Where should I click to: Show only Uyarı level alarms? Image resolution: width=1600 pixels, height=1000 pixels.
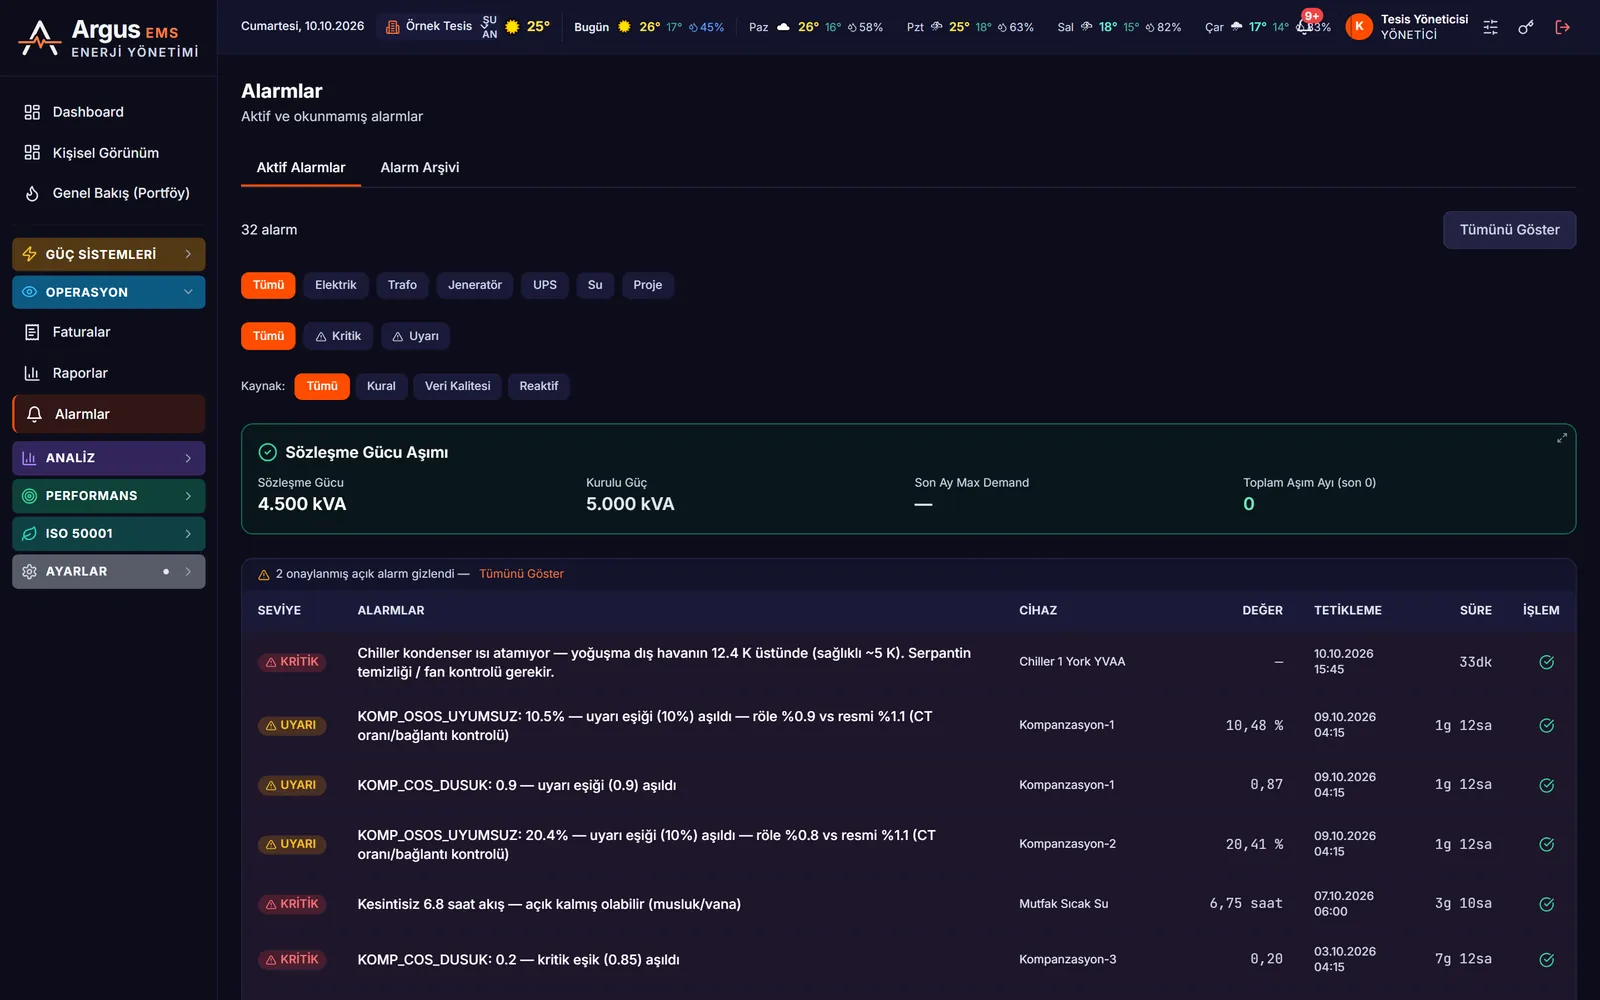coord(415,336)
